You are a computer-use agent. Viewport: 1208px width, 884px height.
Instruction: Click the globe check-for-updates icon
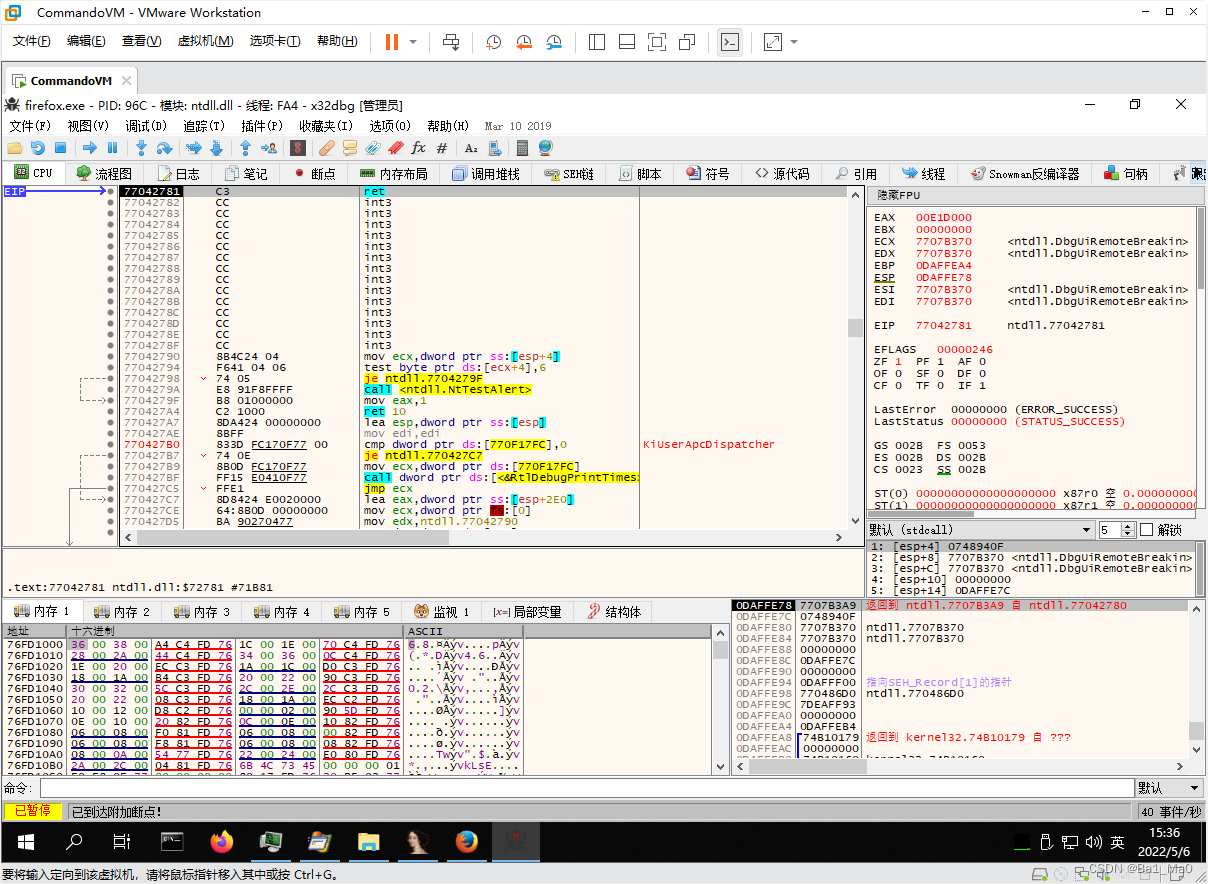coord(545,147)
